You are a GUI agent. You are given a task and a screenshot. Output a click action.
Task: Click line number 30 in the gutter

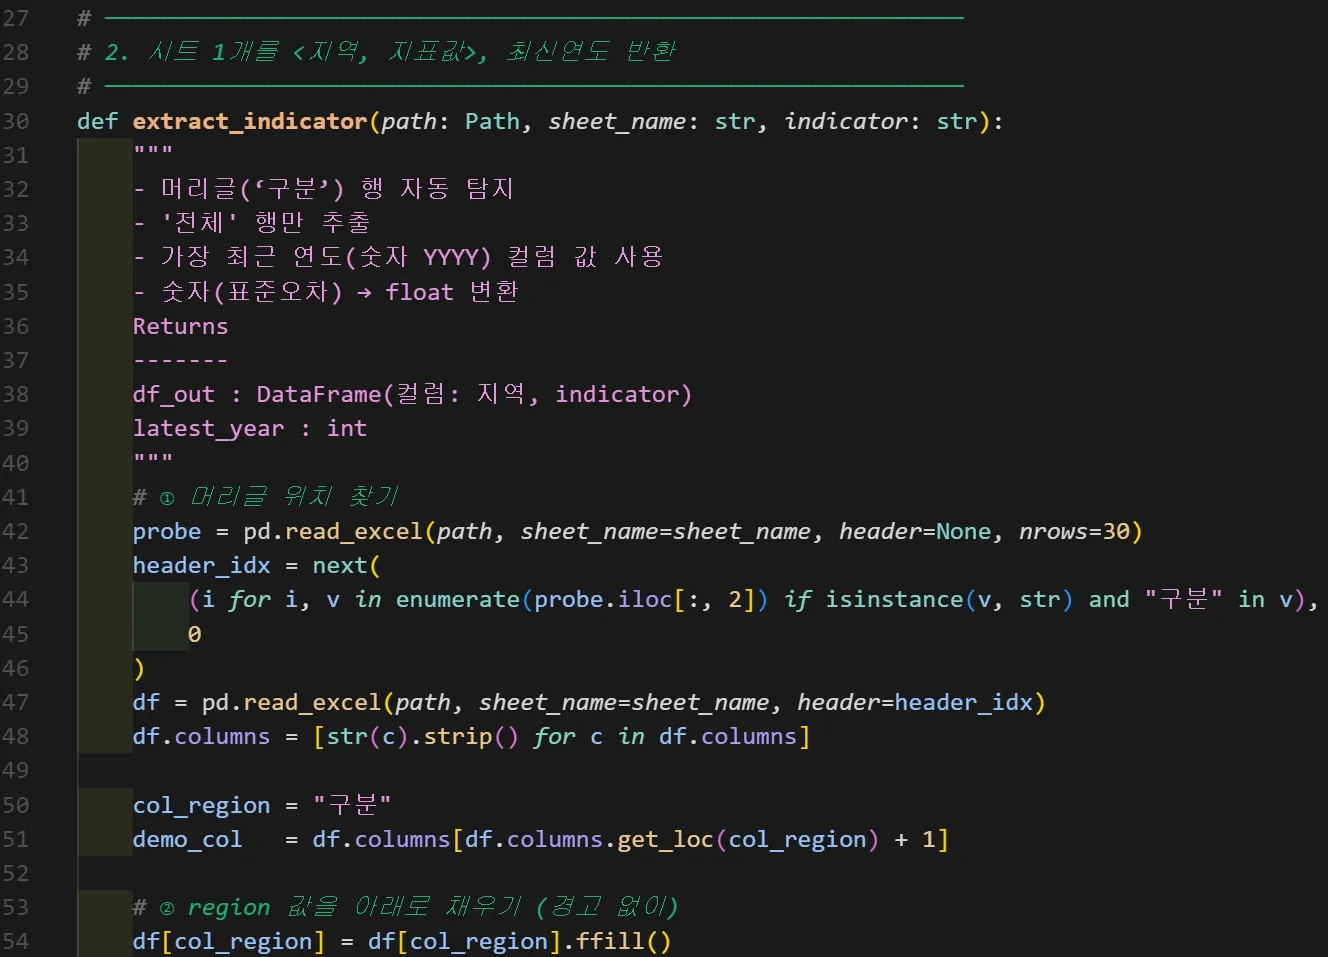point(15,121)
